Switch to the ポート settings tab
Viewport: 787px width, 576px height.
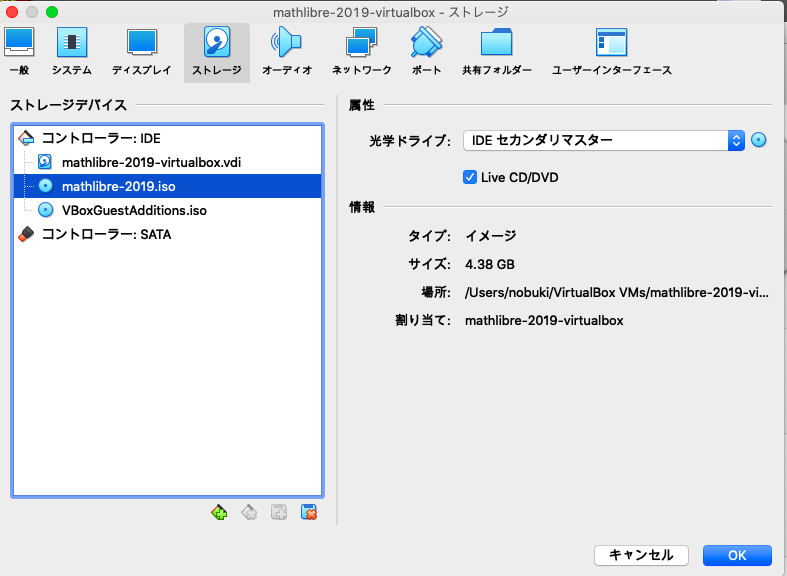click(x=427, y=52)
